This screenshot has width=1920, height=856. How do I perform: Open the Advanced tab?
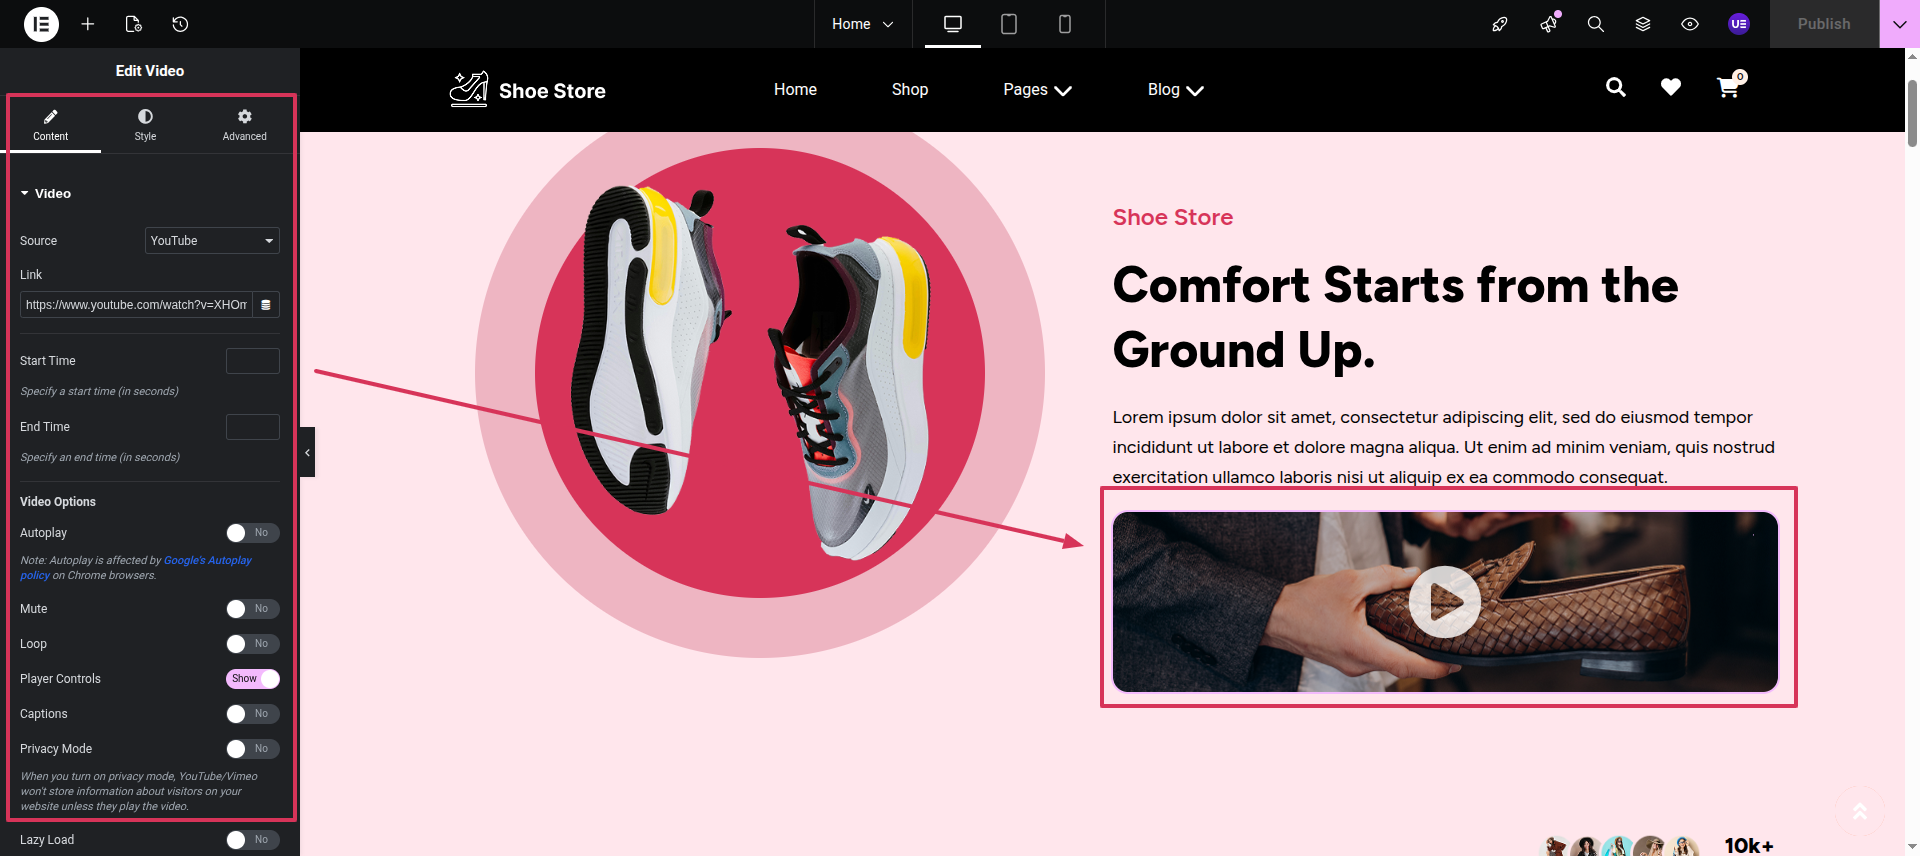(244, 125)
